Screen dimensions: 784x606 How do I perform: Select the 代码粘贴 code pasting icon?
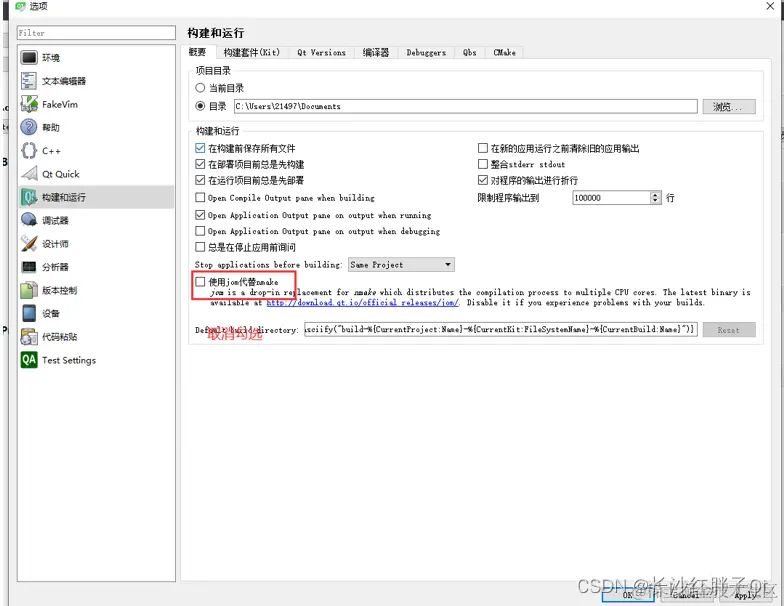point(29,336)
